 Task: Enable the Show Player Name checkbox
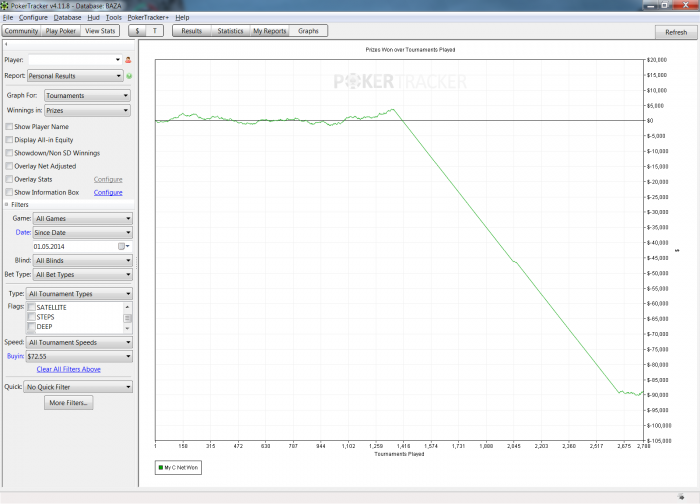(x=9, y=127)
